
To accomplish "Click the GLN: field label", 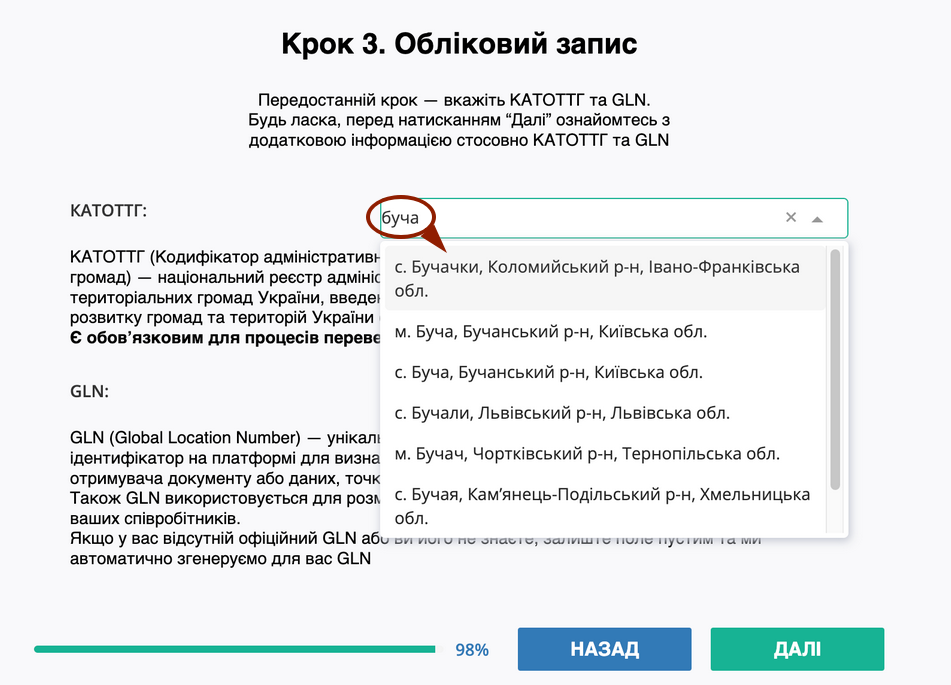I will coord(89,391).
